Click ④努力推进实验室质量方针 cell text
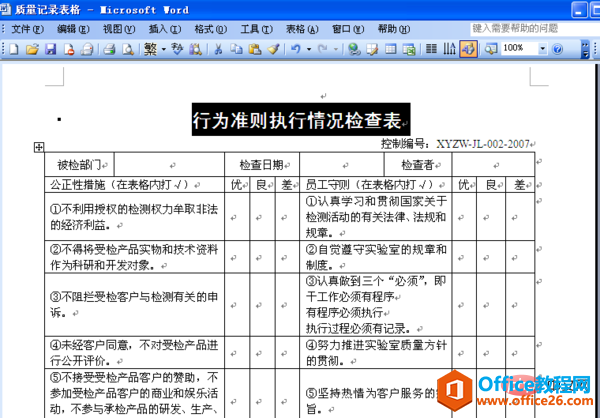This screenshot has width=600, height=418. pos(376,353)
